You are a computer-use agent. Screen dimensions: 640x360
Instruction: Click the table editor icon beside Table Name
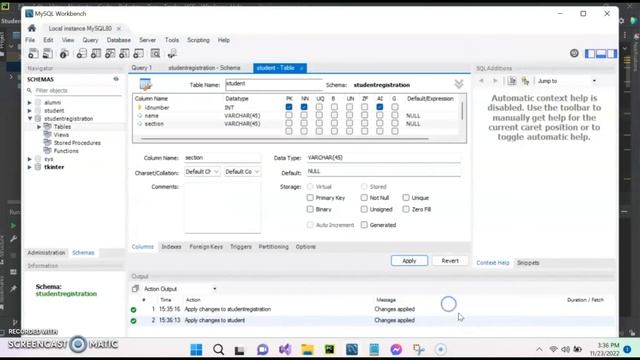pyautogui.click(x=146, y=84)
